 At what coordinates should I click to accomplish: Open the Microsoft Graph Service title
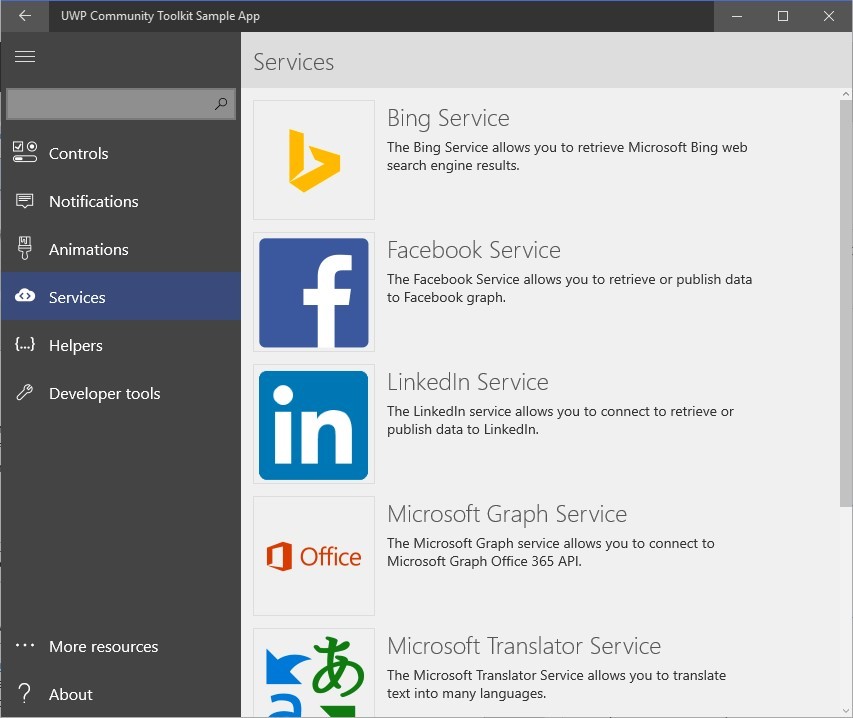pos(507,514)
